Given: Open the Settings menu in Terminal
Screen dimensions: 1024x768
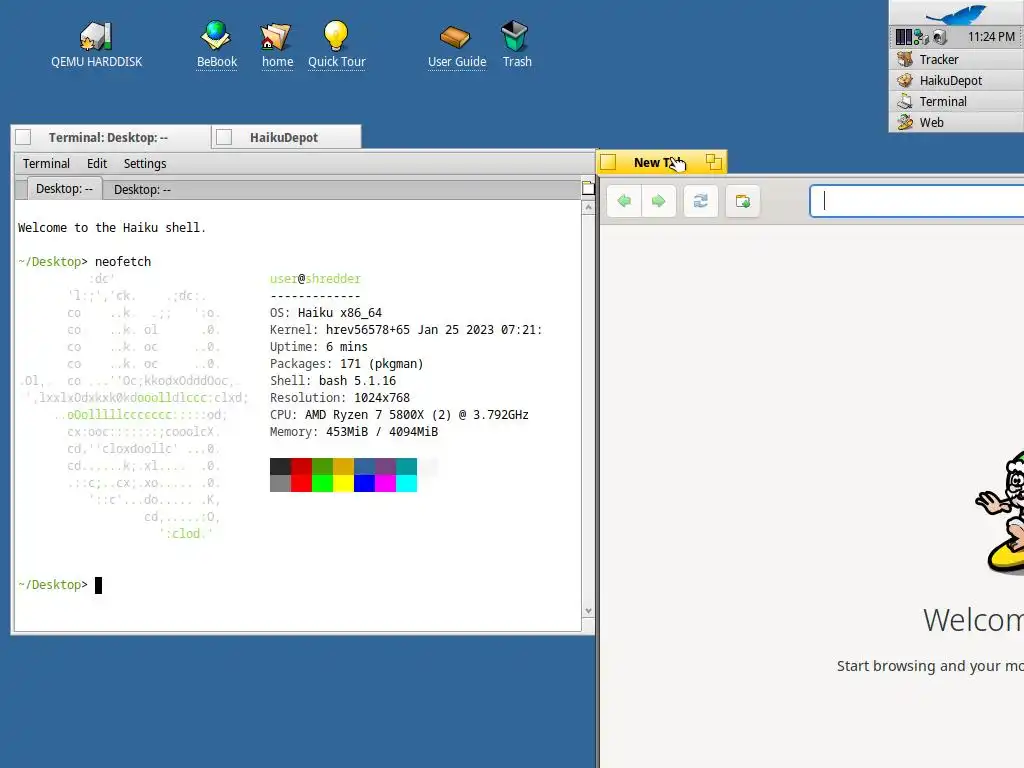Looking at the screenshot, I should point(145,163).
